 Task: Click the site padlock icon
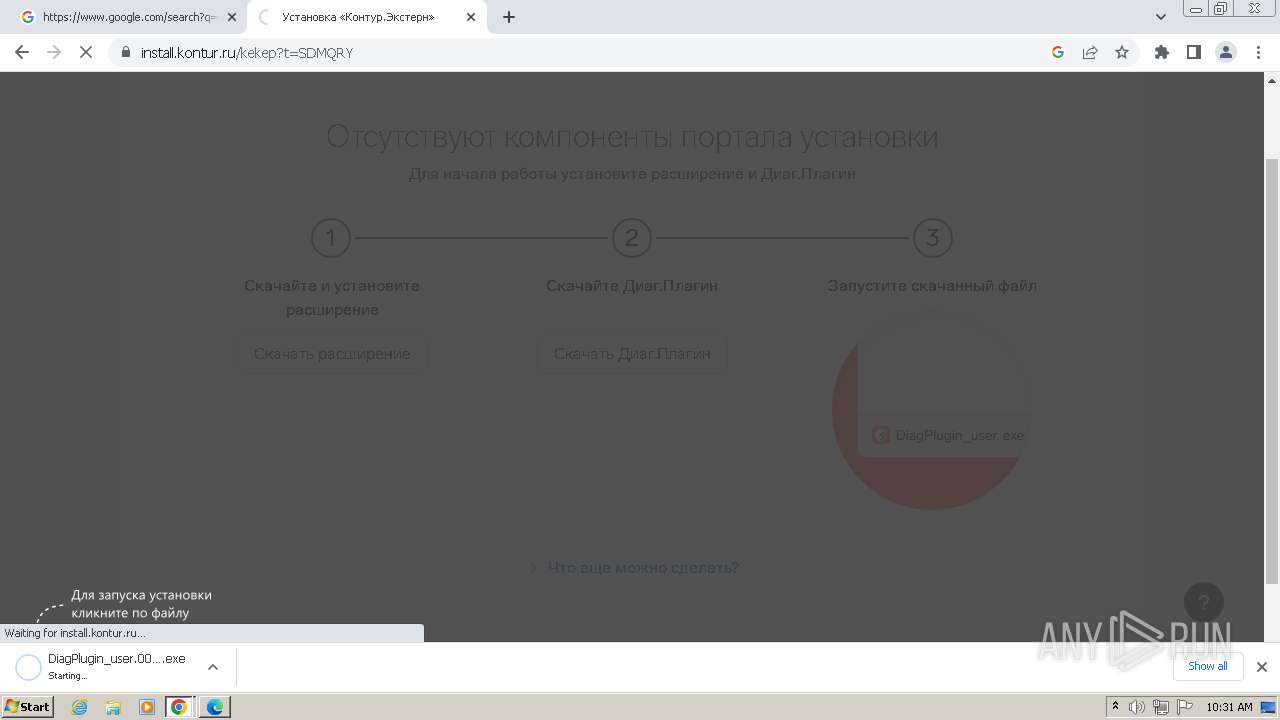[126, 53]
